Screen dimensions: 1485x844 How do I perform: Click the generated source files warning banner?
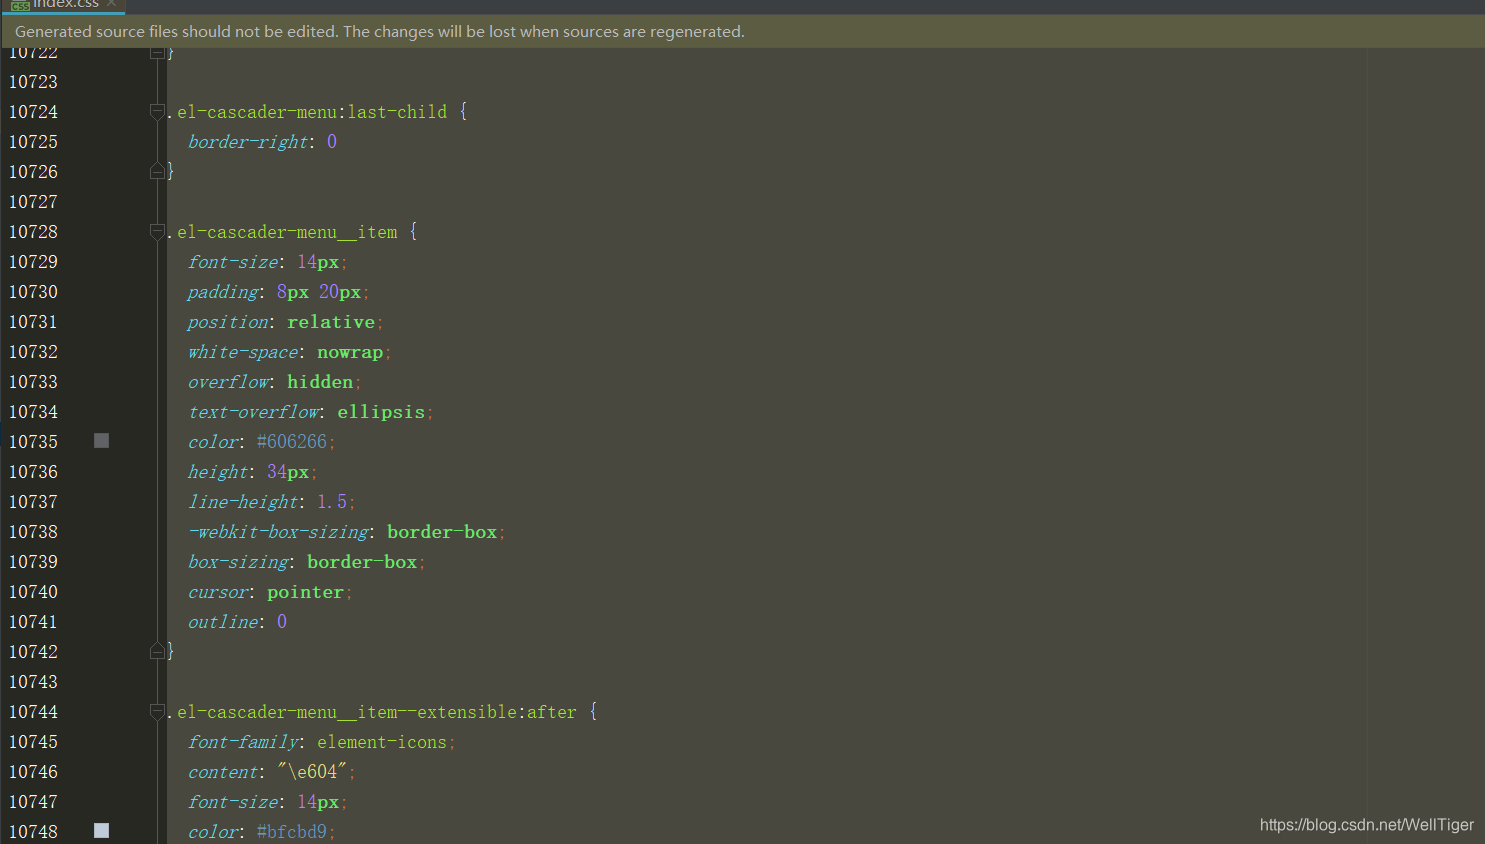pos(742,32)
